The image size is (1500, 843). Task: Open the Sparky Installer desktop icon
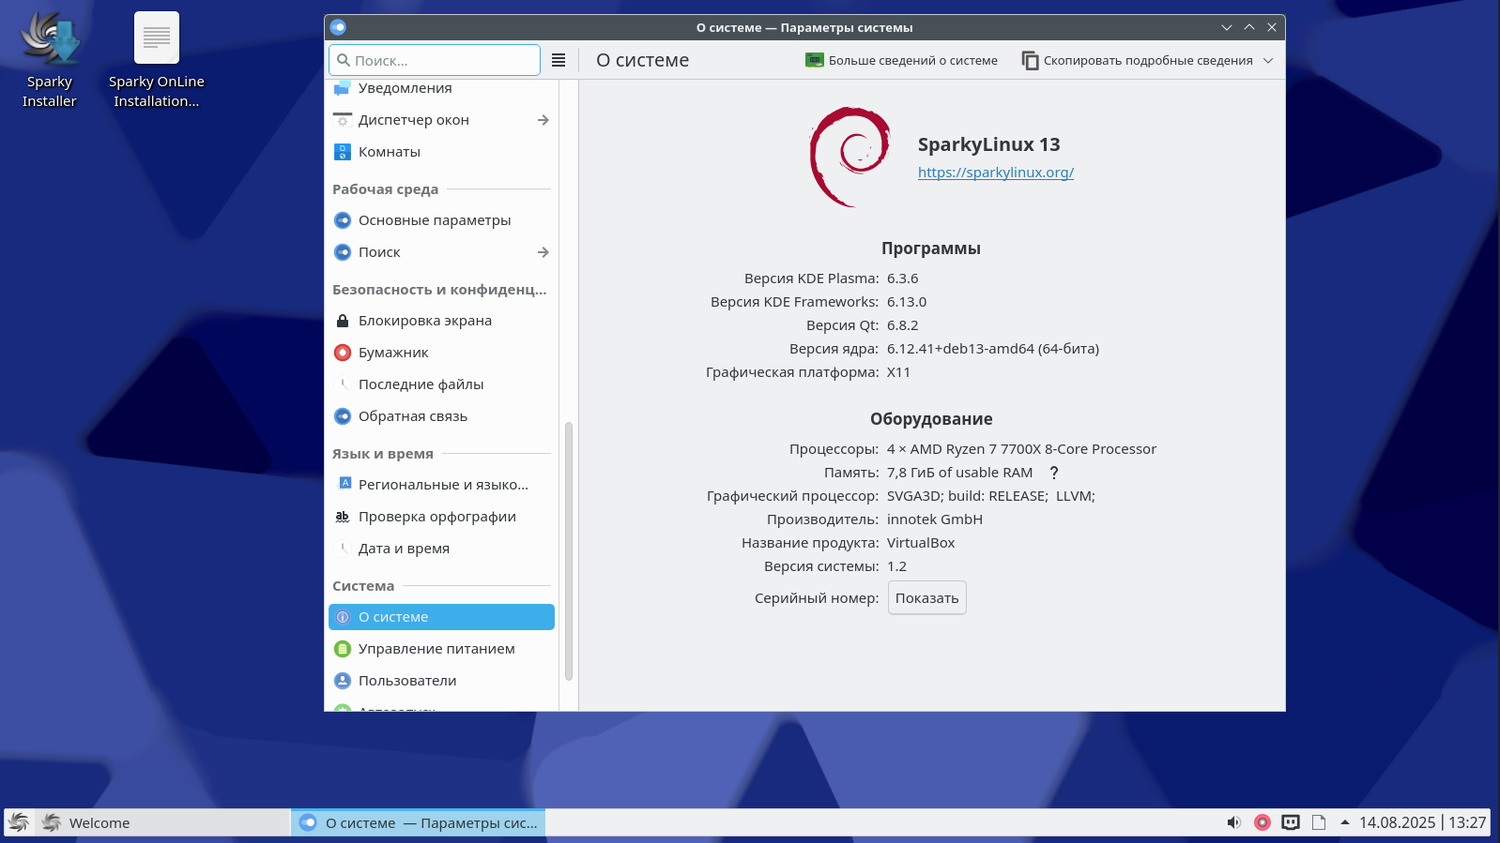[x=49, y=60]
